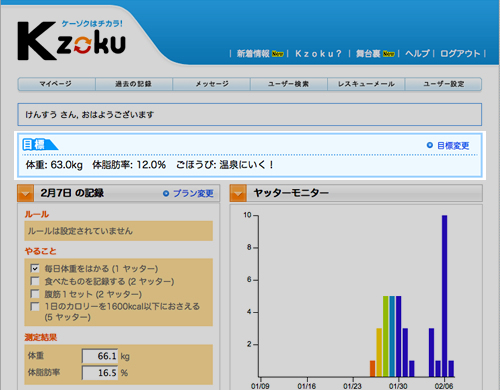
Task: Open ユーザー検索 tab
Action: (x=289, y=84)
